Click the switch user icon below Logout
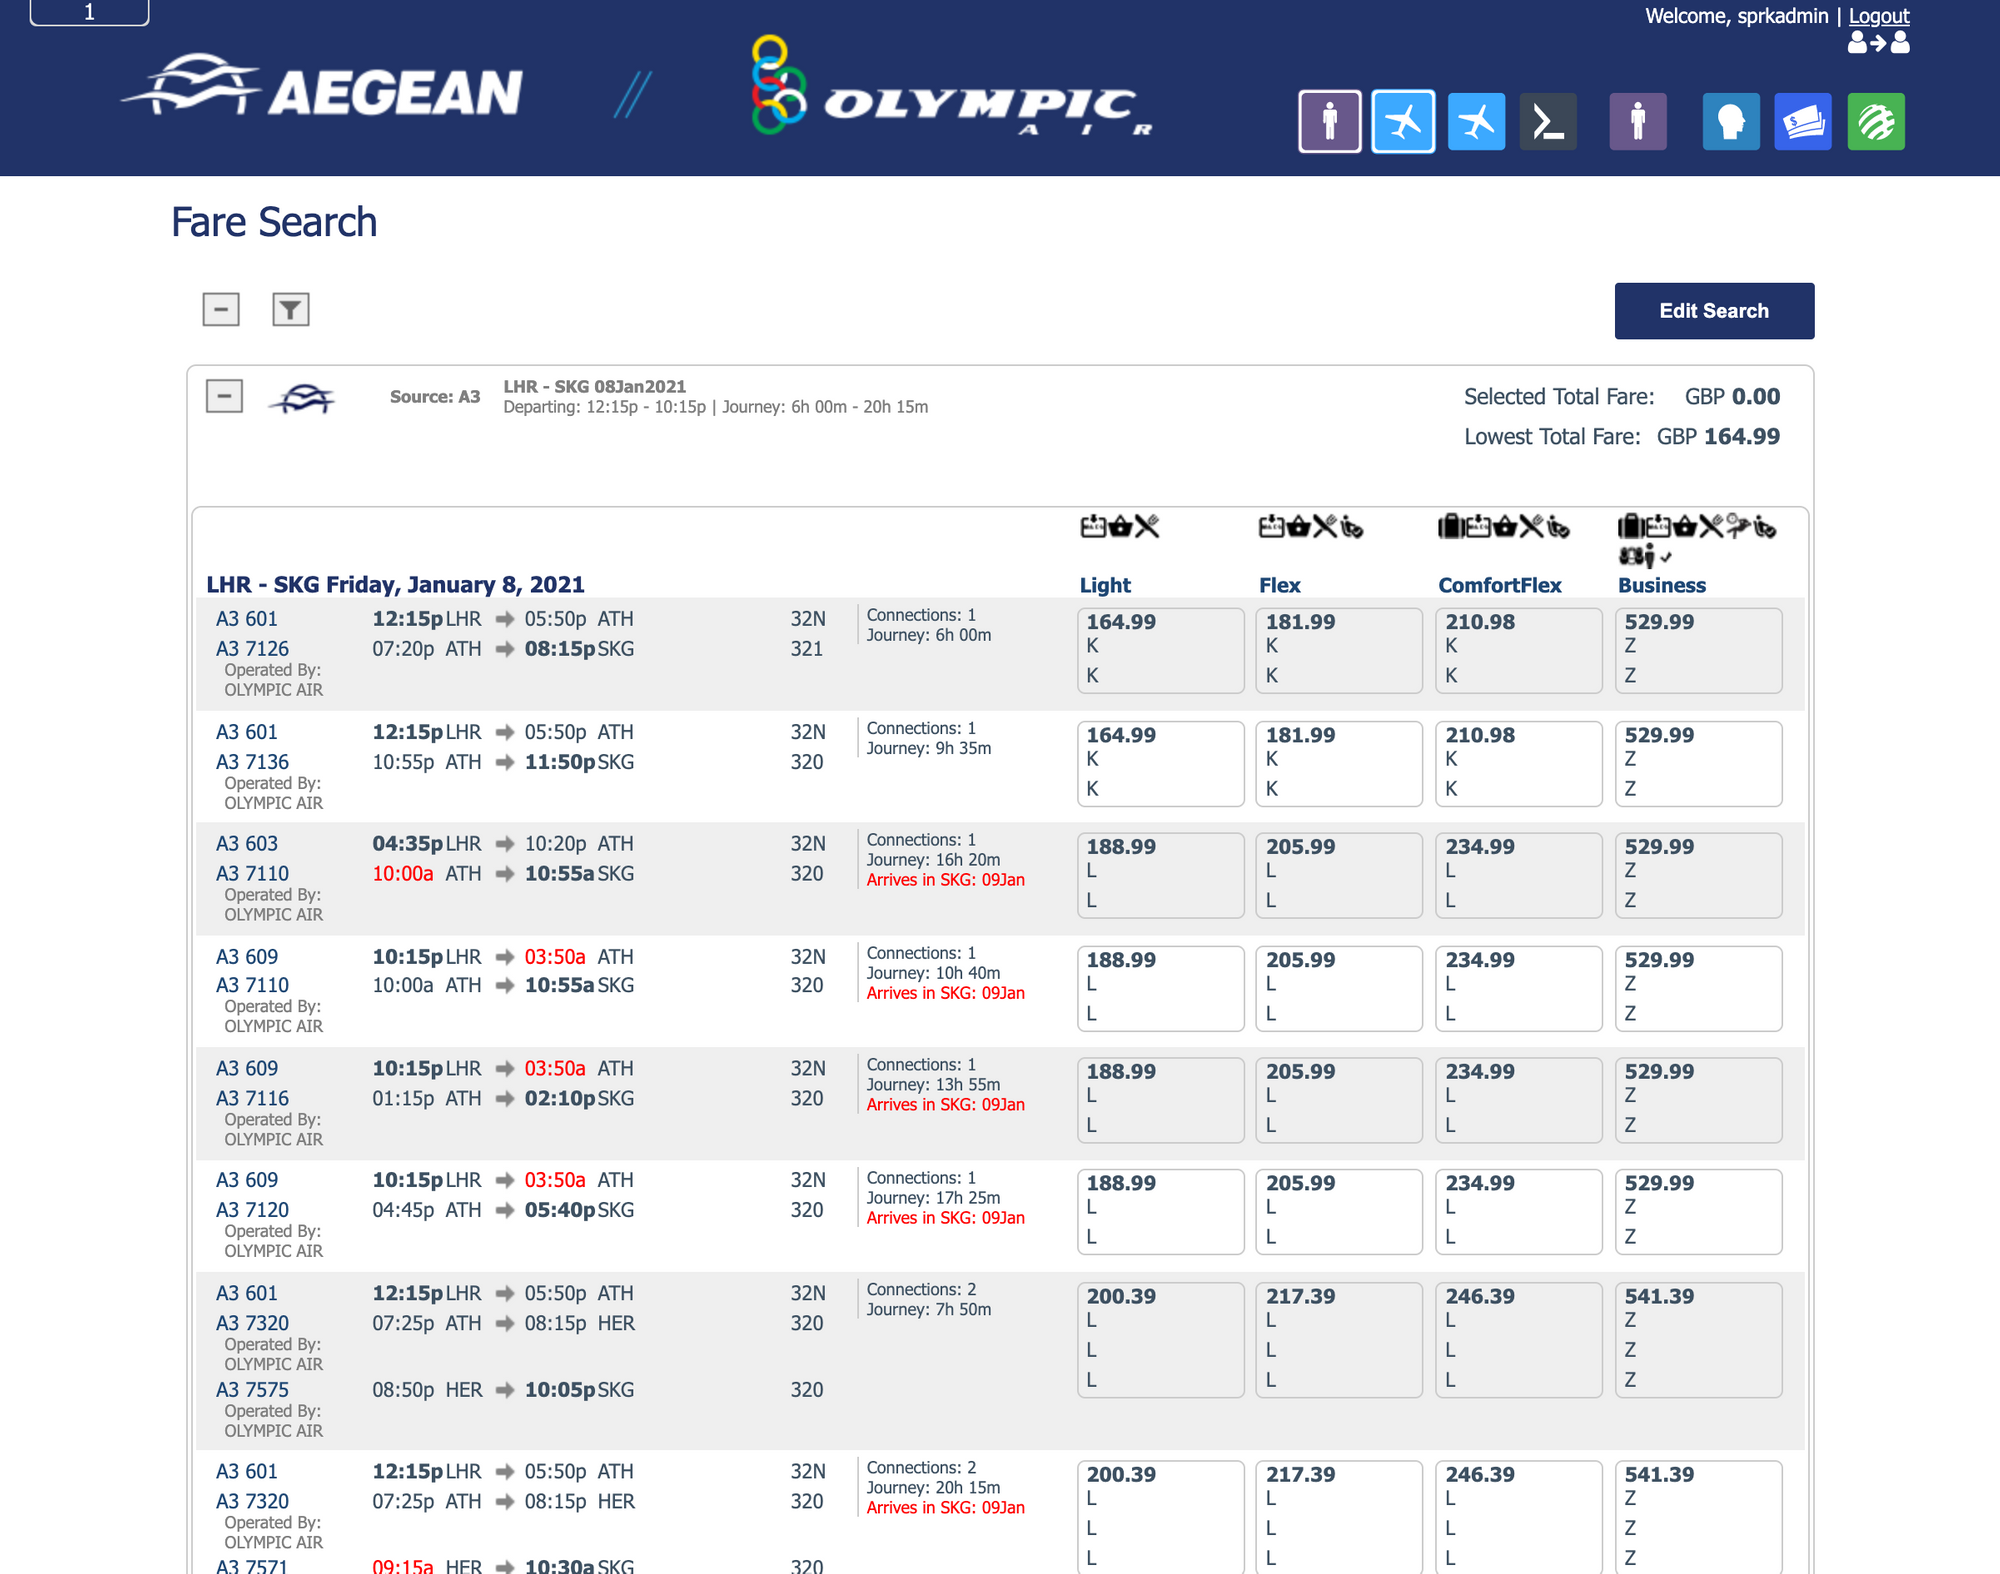The height and width of the screenshot is (1574, 2000). pyautogui.click(x=1878, y=43)
